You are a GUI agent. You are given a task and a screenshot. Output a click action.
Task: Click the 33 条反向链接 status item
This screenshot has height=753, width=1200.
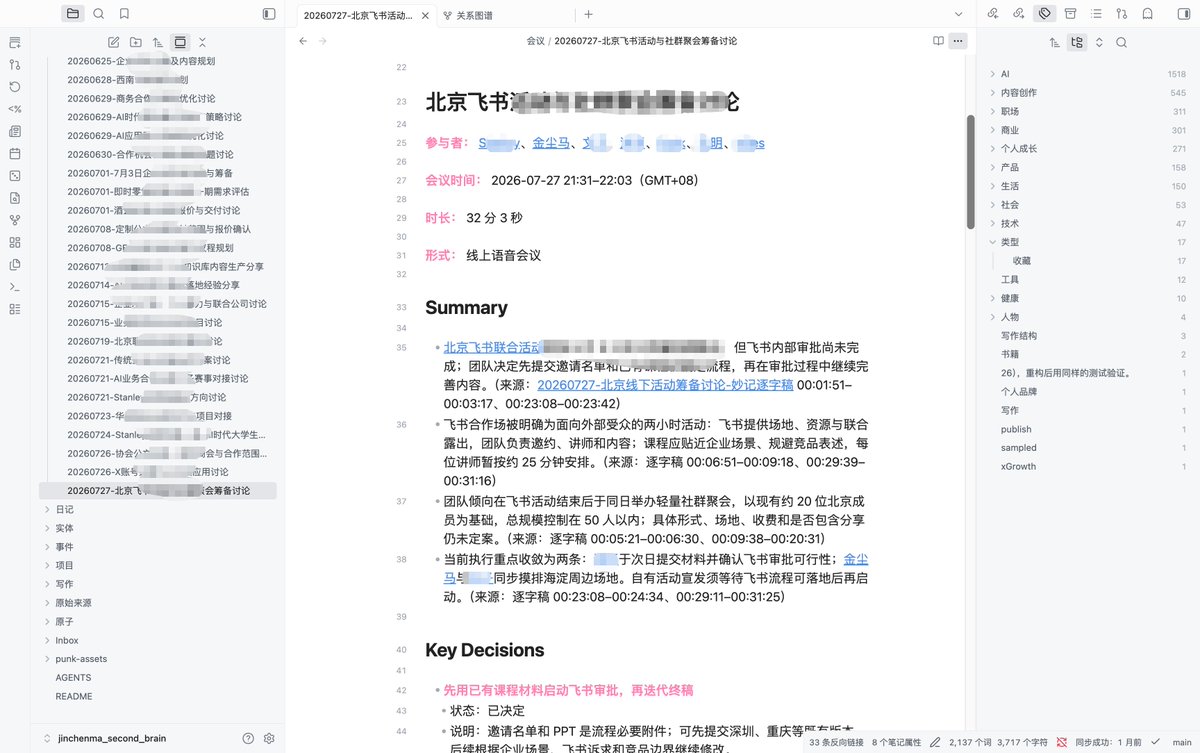point(839,743)
